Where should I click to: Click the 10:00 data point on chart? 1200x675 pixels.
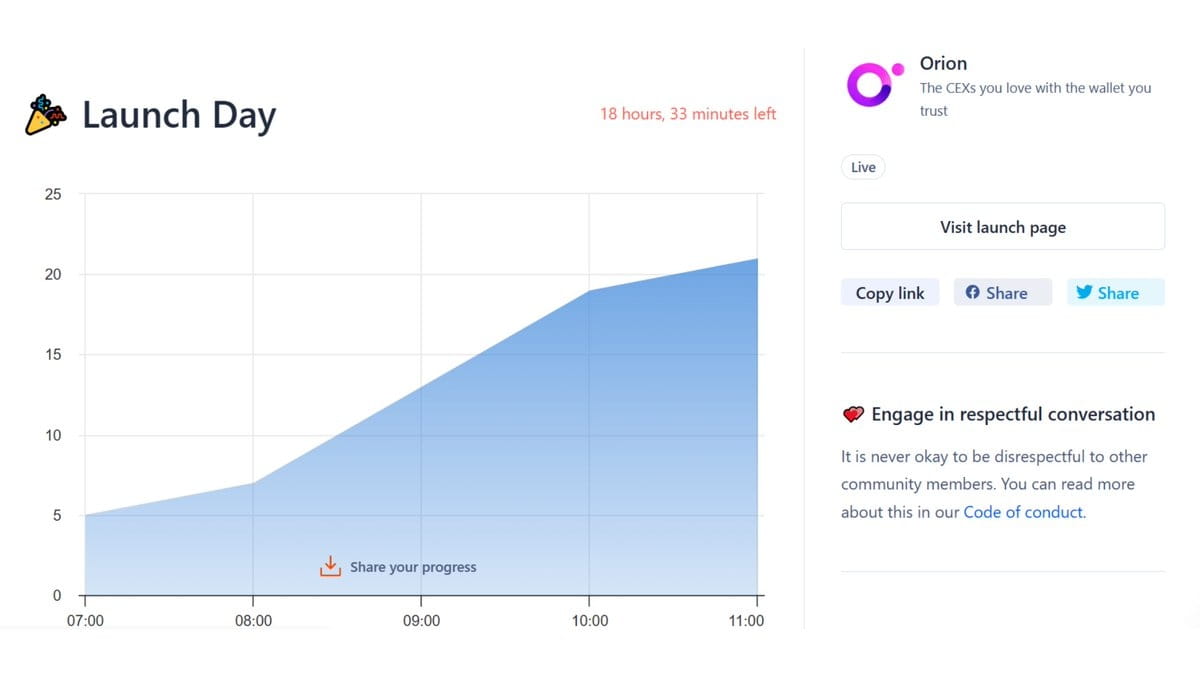[x=589, y=291]
